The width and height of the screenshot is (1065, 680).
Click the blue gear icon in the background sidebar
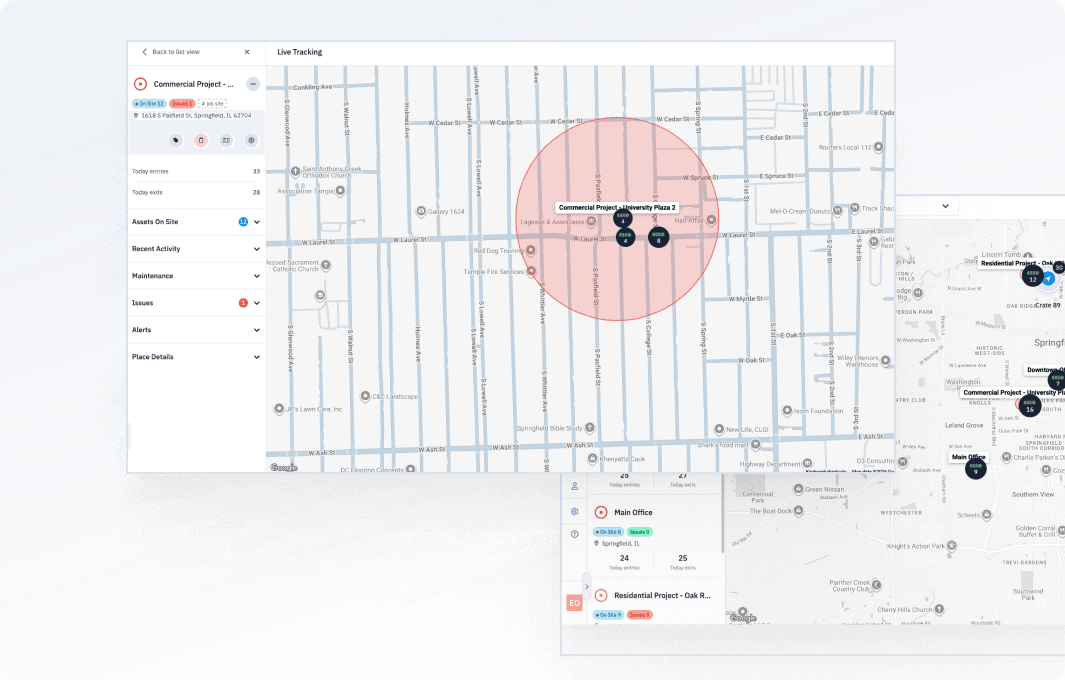pos(575,511)
